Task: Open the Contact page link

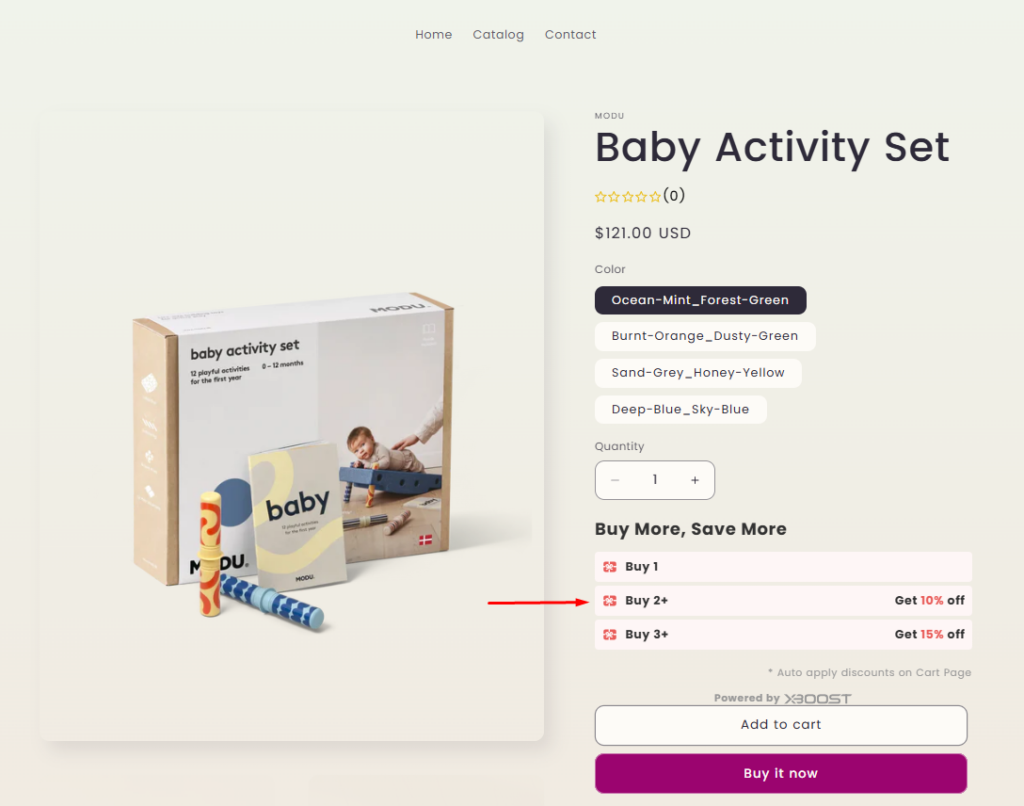Action: [x=570, y=35]
